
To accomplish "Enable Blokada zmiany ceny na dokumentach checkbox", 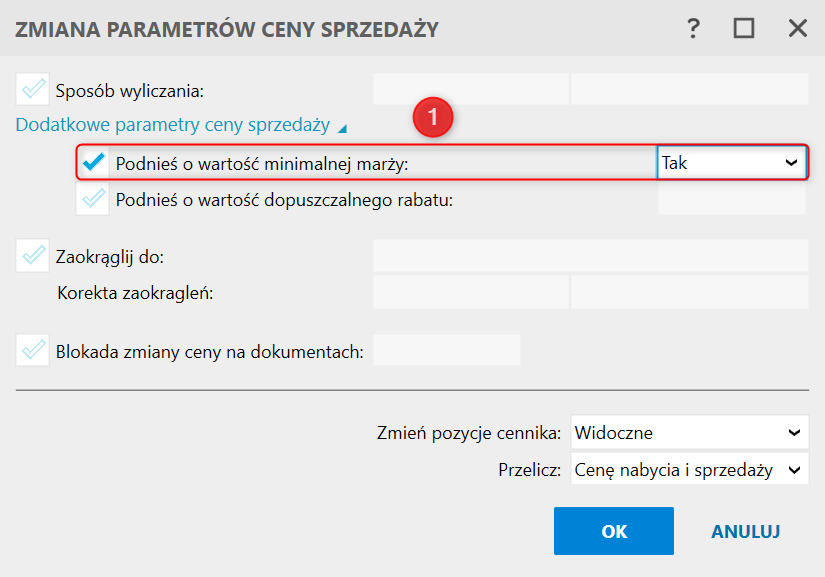I will [33, 350].
